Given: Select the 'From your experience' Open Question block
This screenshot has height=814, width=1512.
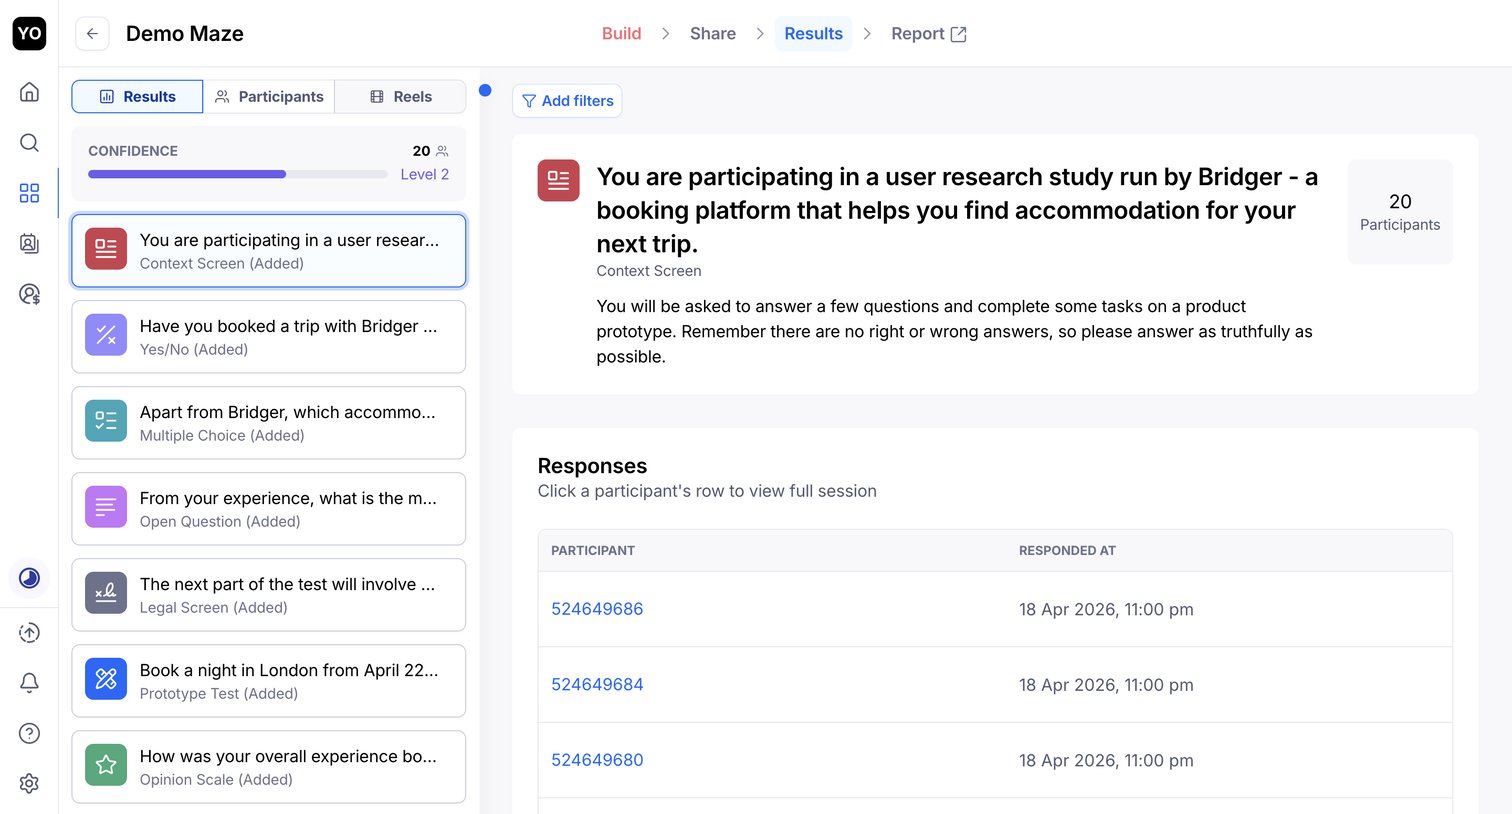Looking at the screenshot, I should click(x=269, y=509).
